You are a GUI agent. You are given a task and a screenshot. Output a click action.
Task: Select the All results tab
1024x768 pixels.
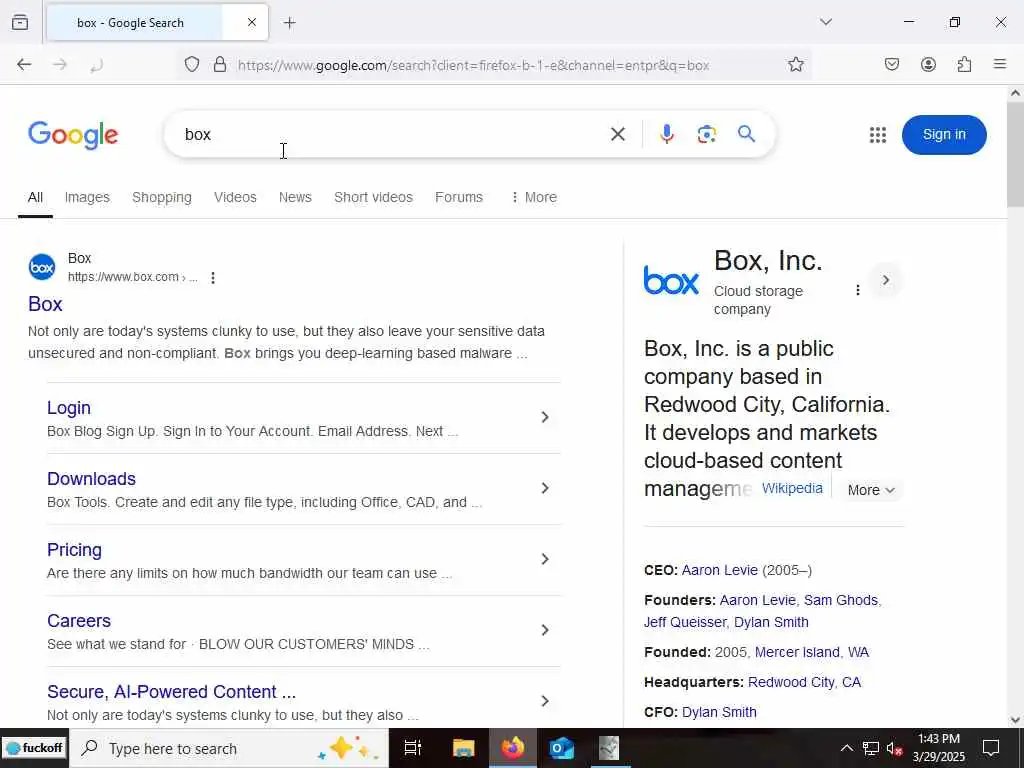[35, 197]
